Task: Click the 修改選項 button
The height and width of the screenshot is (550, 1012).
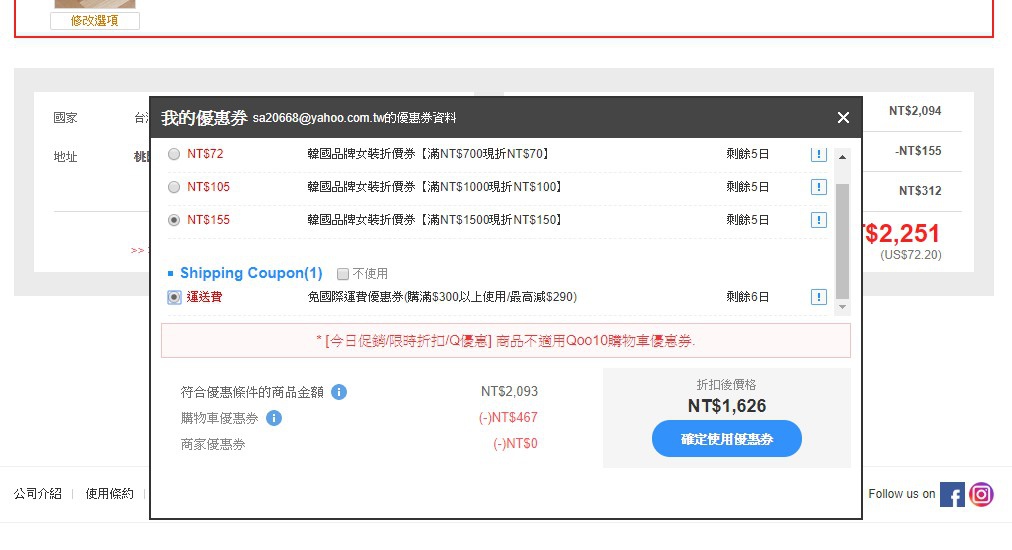Action: pyautogui.click(x=95, y=21)
